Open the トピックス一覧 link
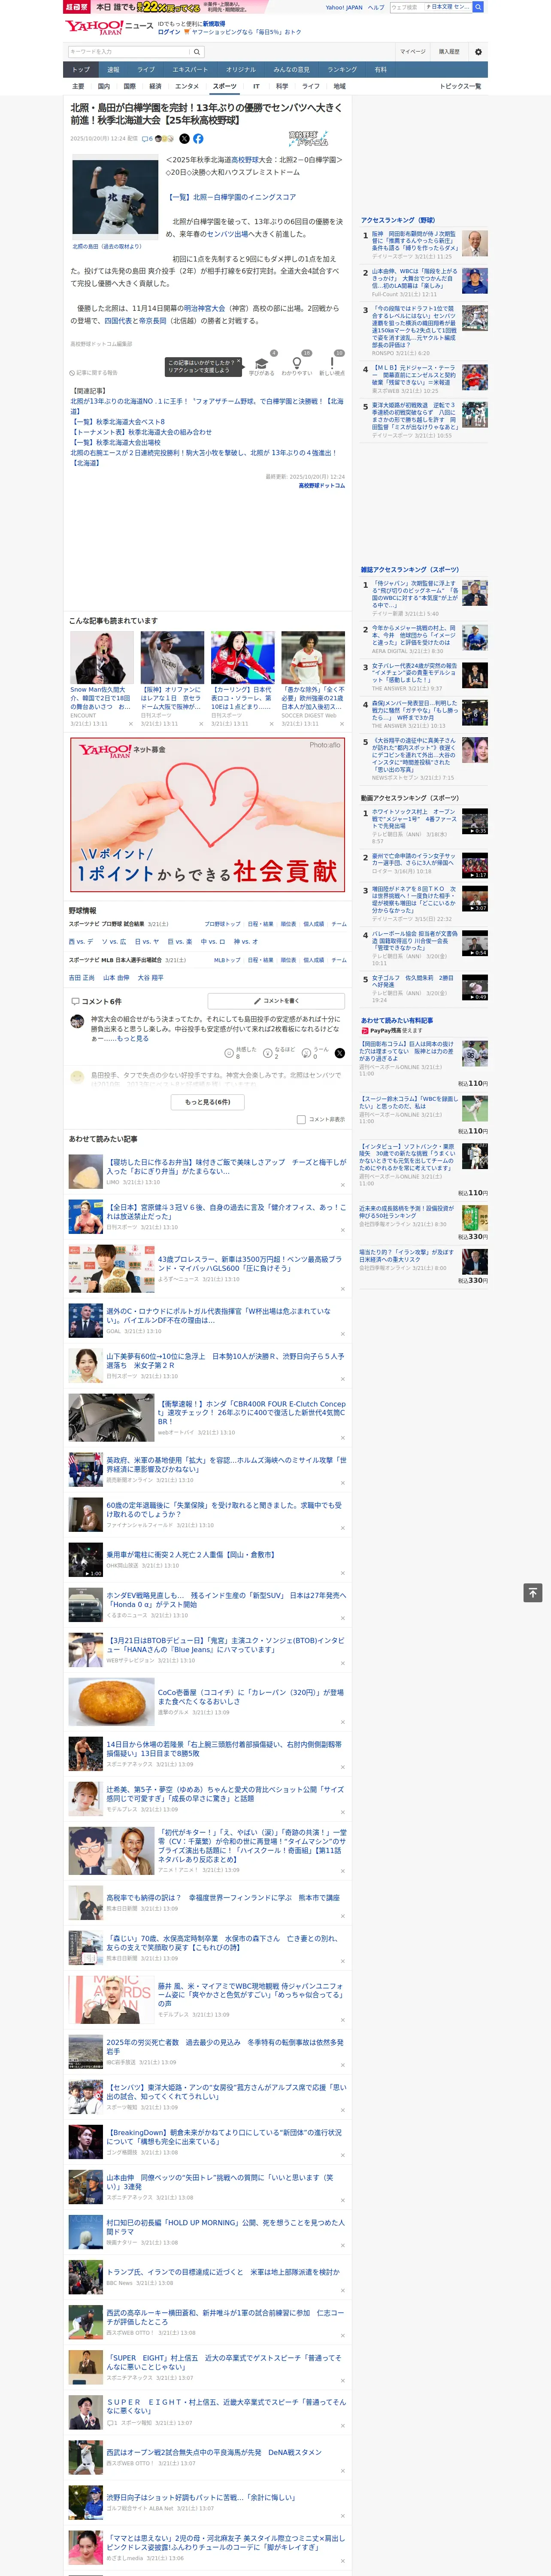551x2576 pixels. coord(460,86)
